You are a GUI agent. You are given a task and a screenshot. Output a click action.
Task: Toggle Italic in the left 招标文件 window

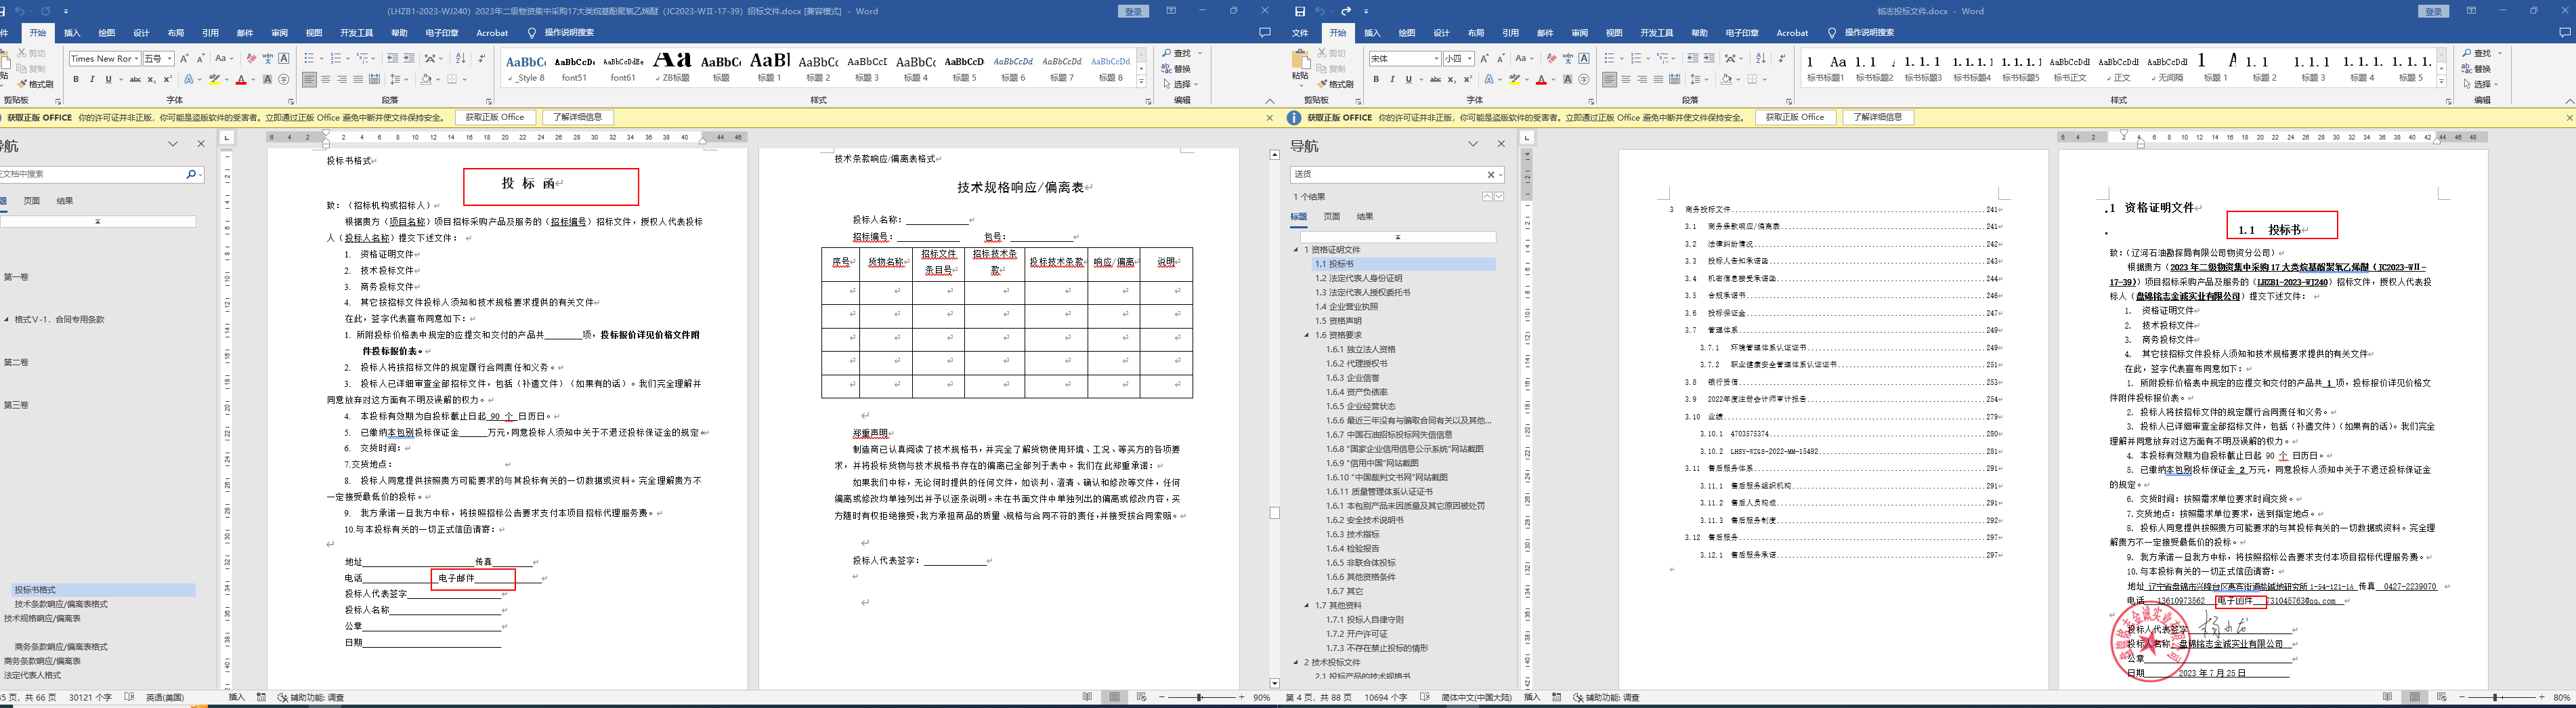(92, 79)
